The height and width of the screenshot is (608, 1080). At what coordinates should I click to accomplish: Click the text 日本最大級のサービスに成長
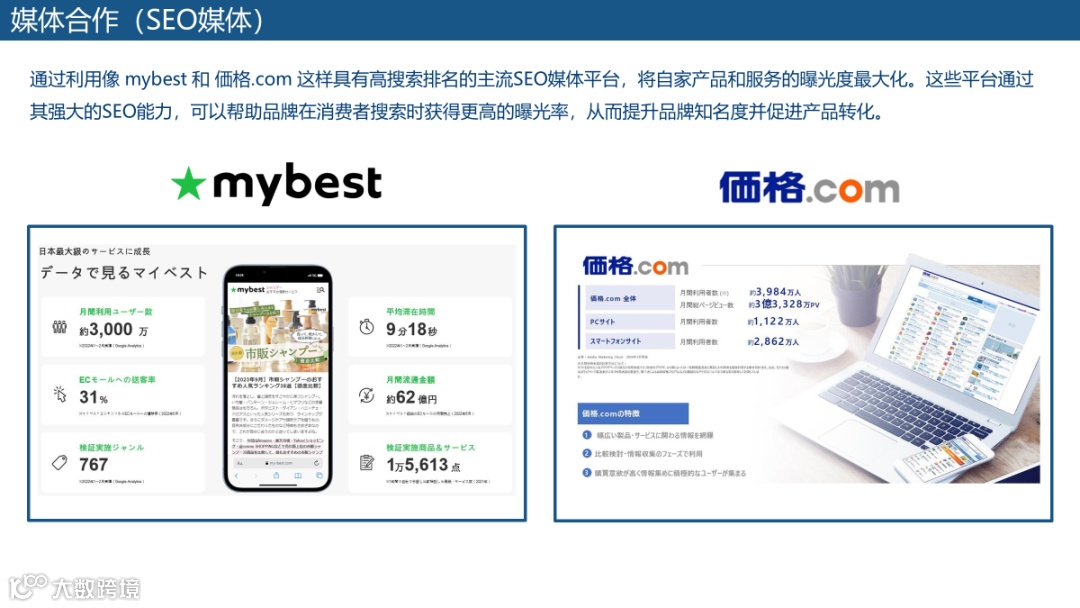[x=94, y=251]
